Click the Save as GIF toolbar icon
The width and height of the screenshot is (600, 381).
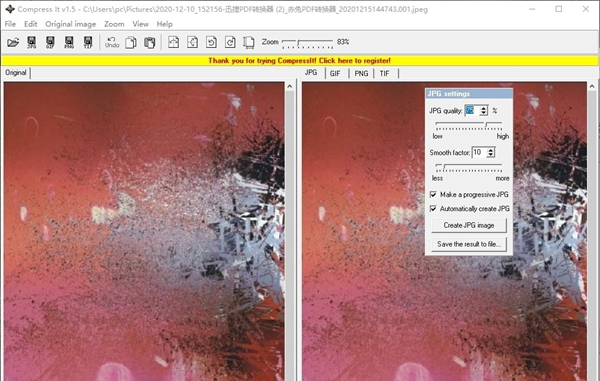[50, 42]
